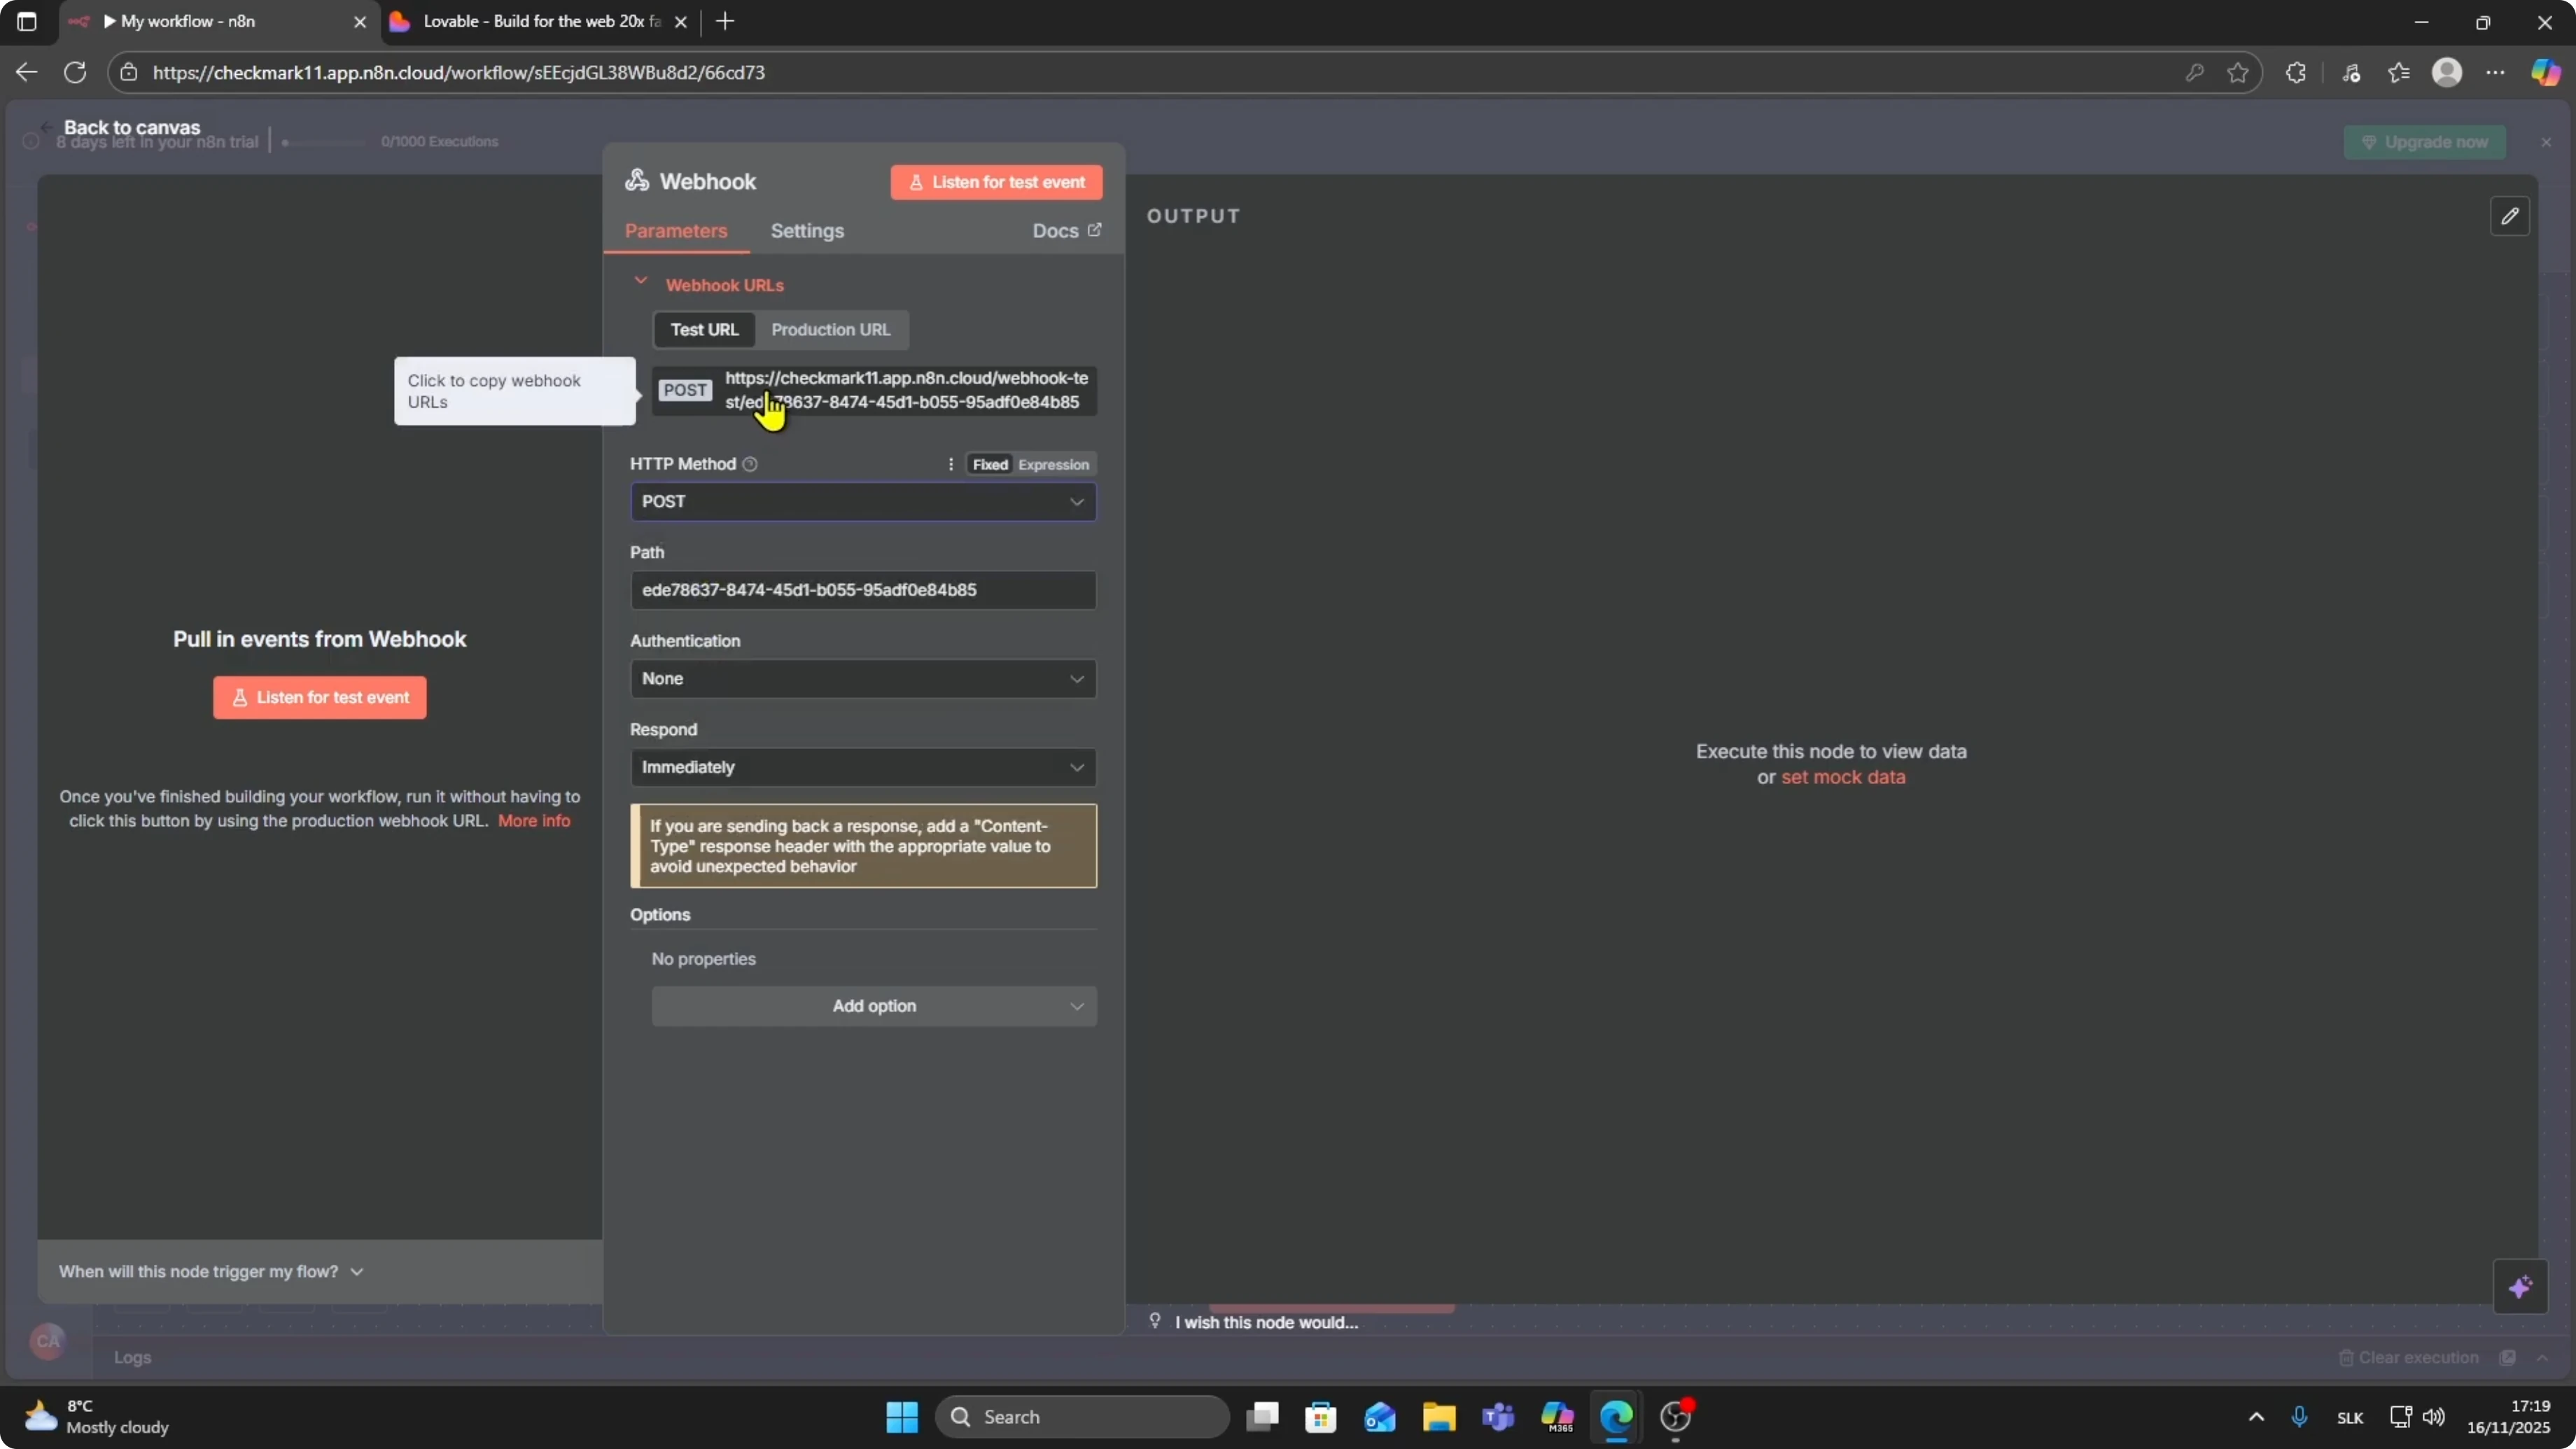Open browser Extensions puzzle icon
This screenshot has width=2576, height=1449.
(2296, 72)
